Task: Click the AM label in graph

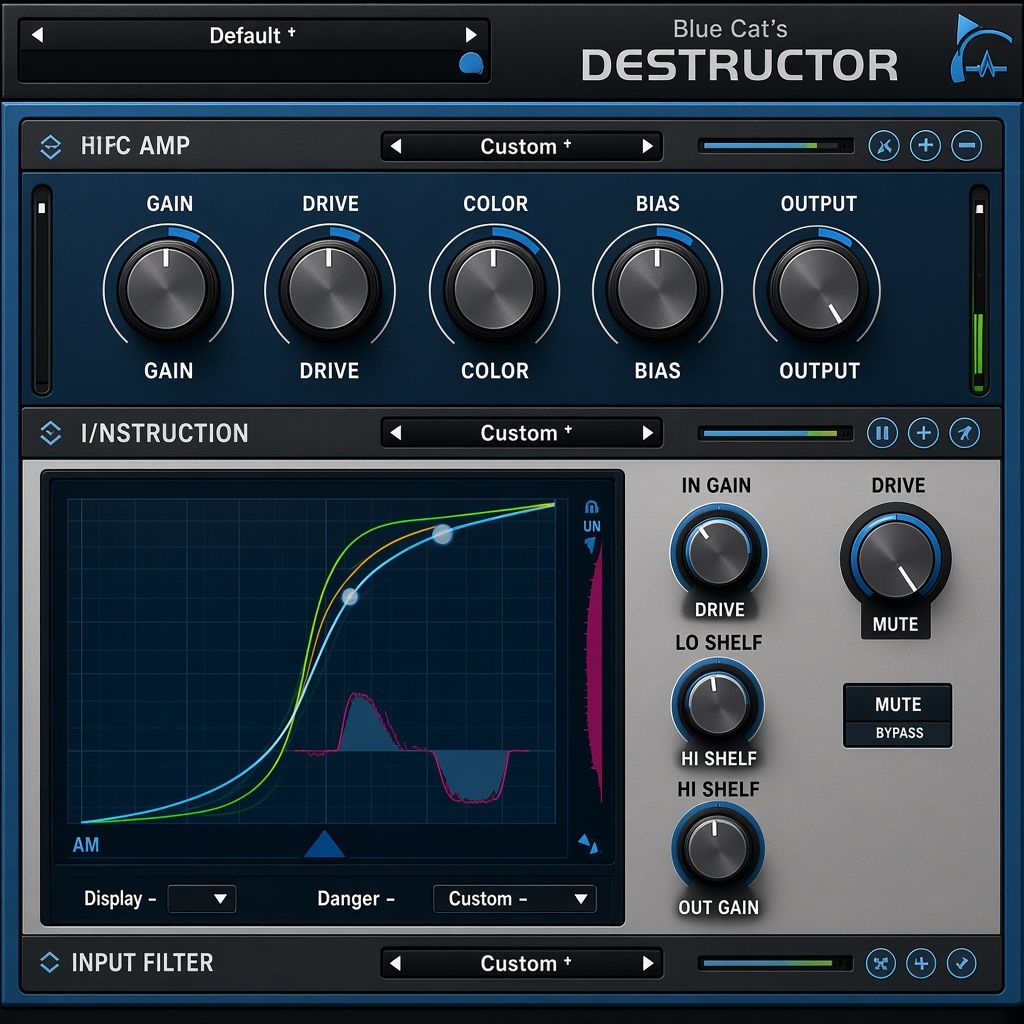Action: point(86,845)
